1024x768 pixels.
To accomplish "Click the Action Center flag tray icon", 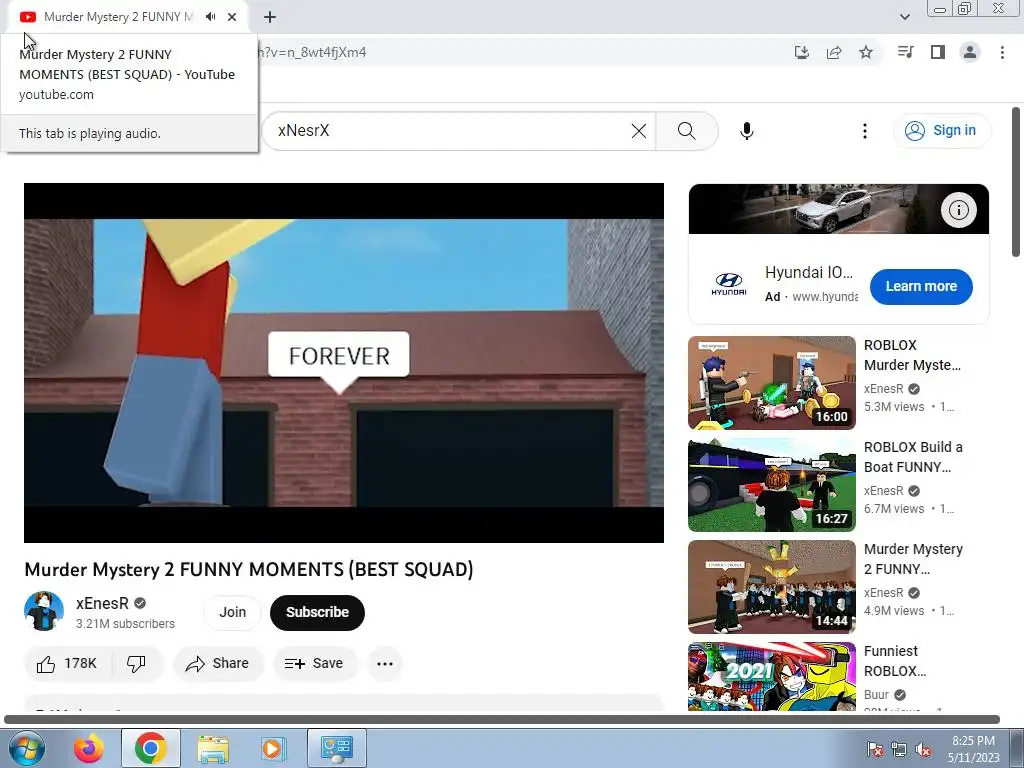I will pos(874,749).
